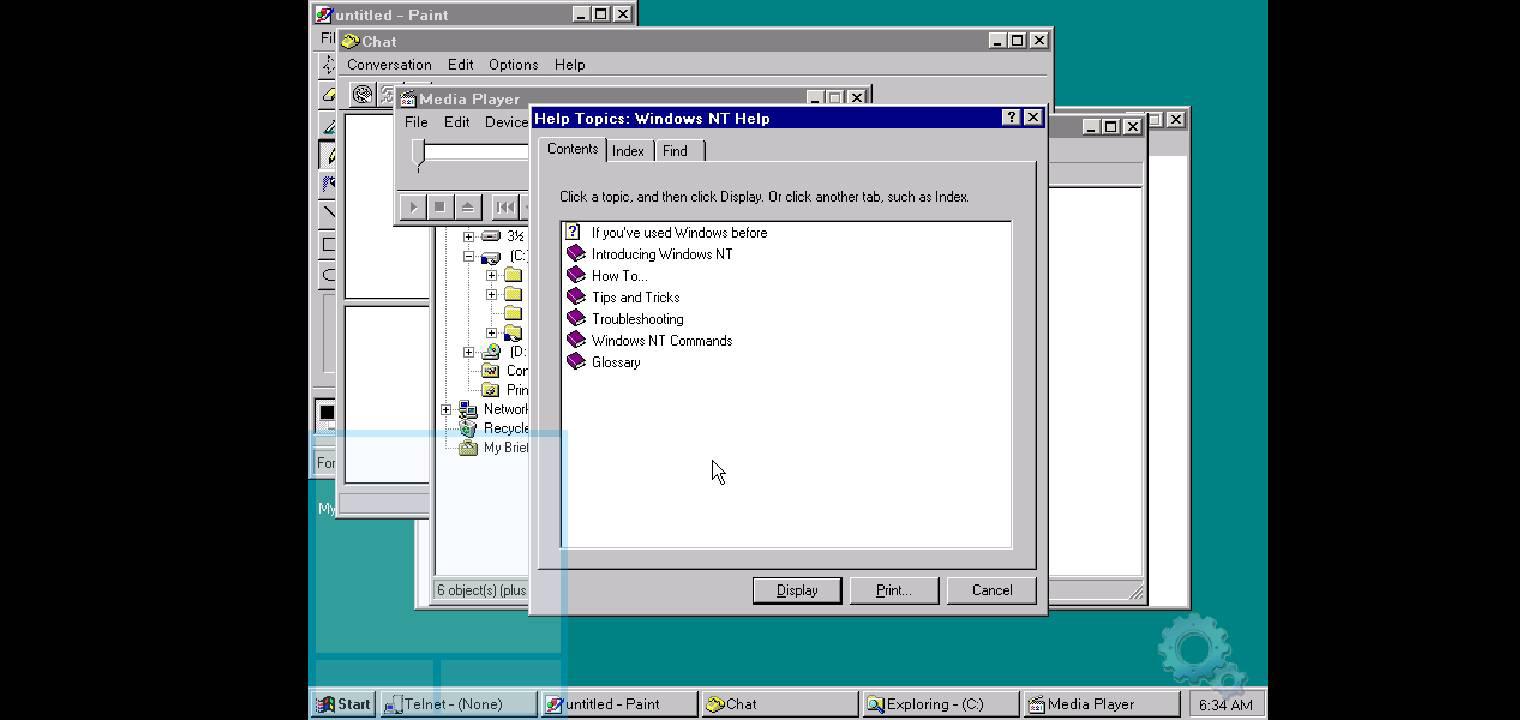Open the Edit menu in Chat
Image resolution: width=1520 pixels, height=720 pixels.
pyautogui.click(x=460, y=65)
